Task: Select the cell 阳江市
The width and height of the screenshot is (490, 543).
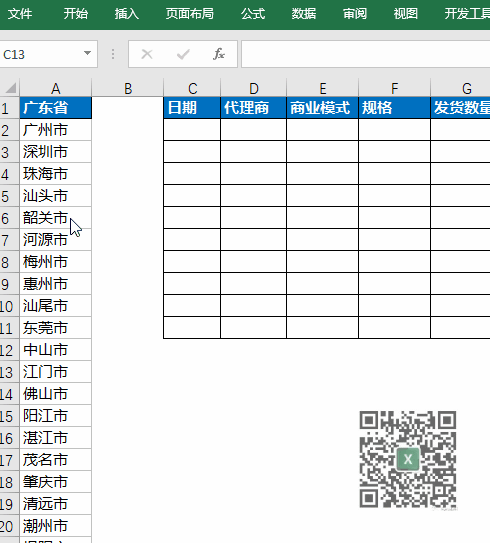Action: point(56,416)
